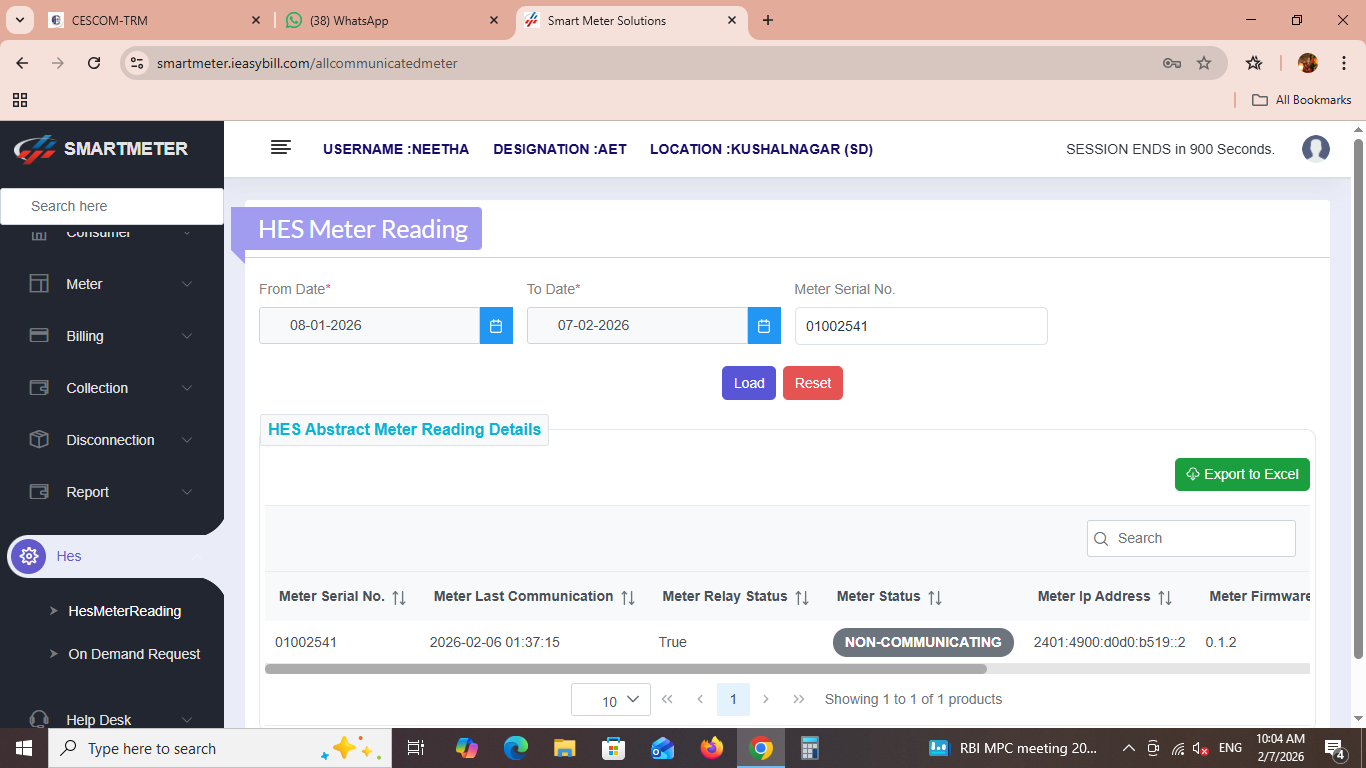Show hidden system tray icons

pyautogui.click(x=1129, y=748)
